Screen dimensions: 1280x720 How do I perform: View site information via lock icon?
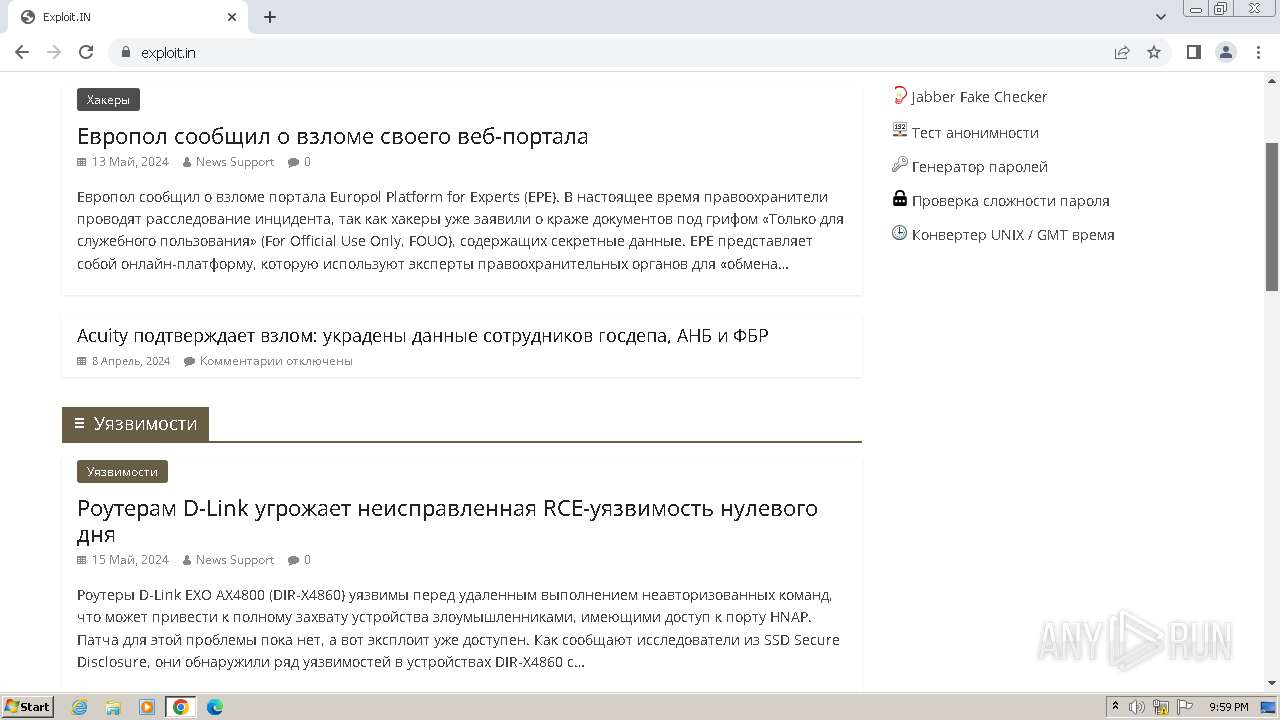coord(125,52)
